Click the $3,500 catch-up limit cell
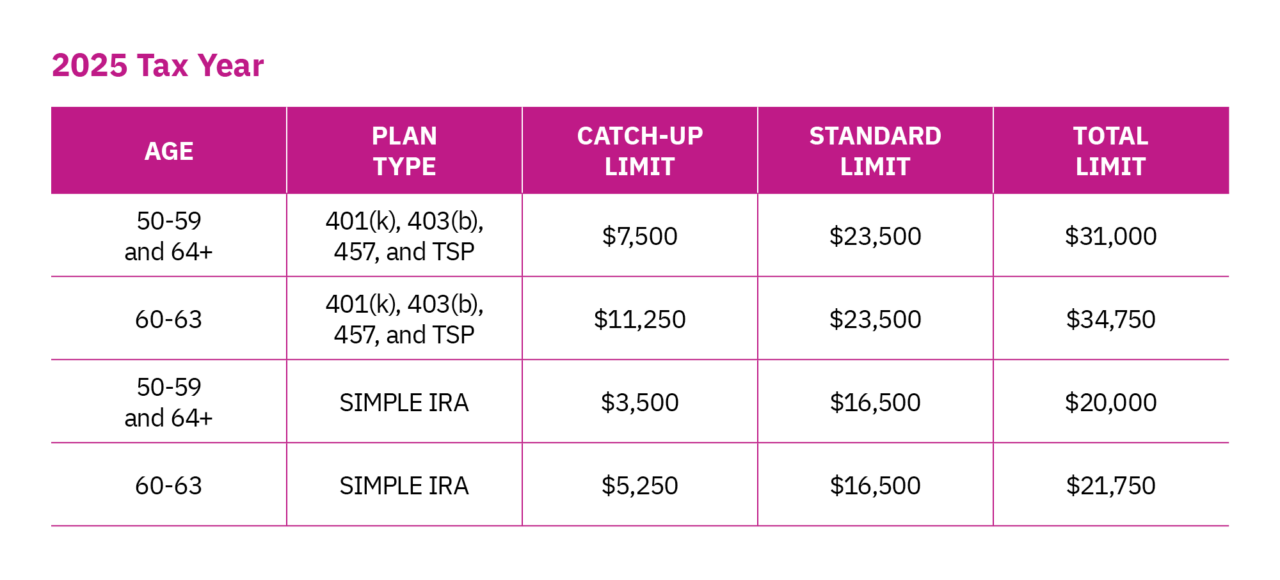The image size is (1280, 580). point(640,402)
